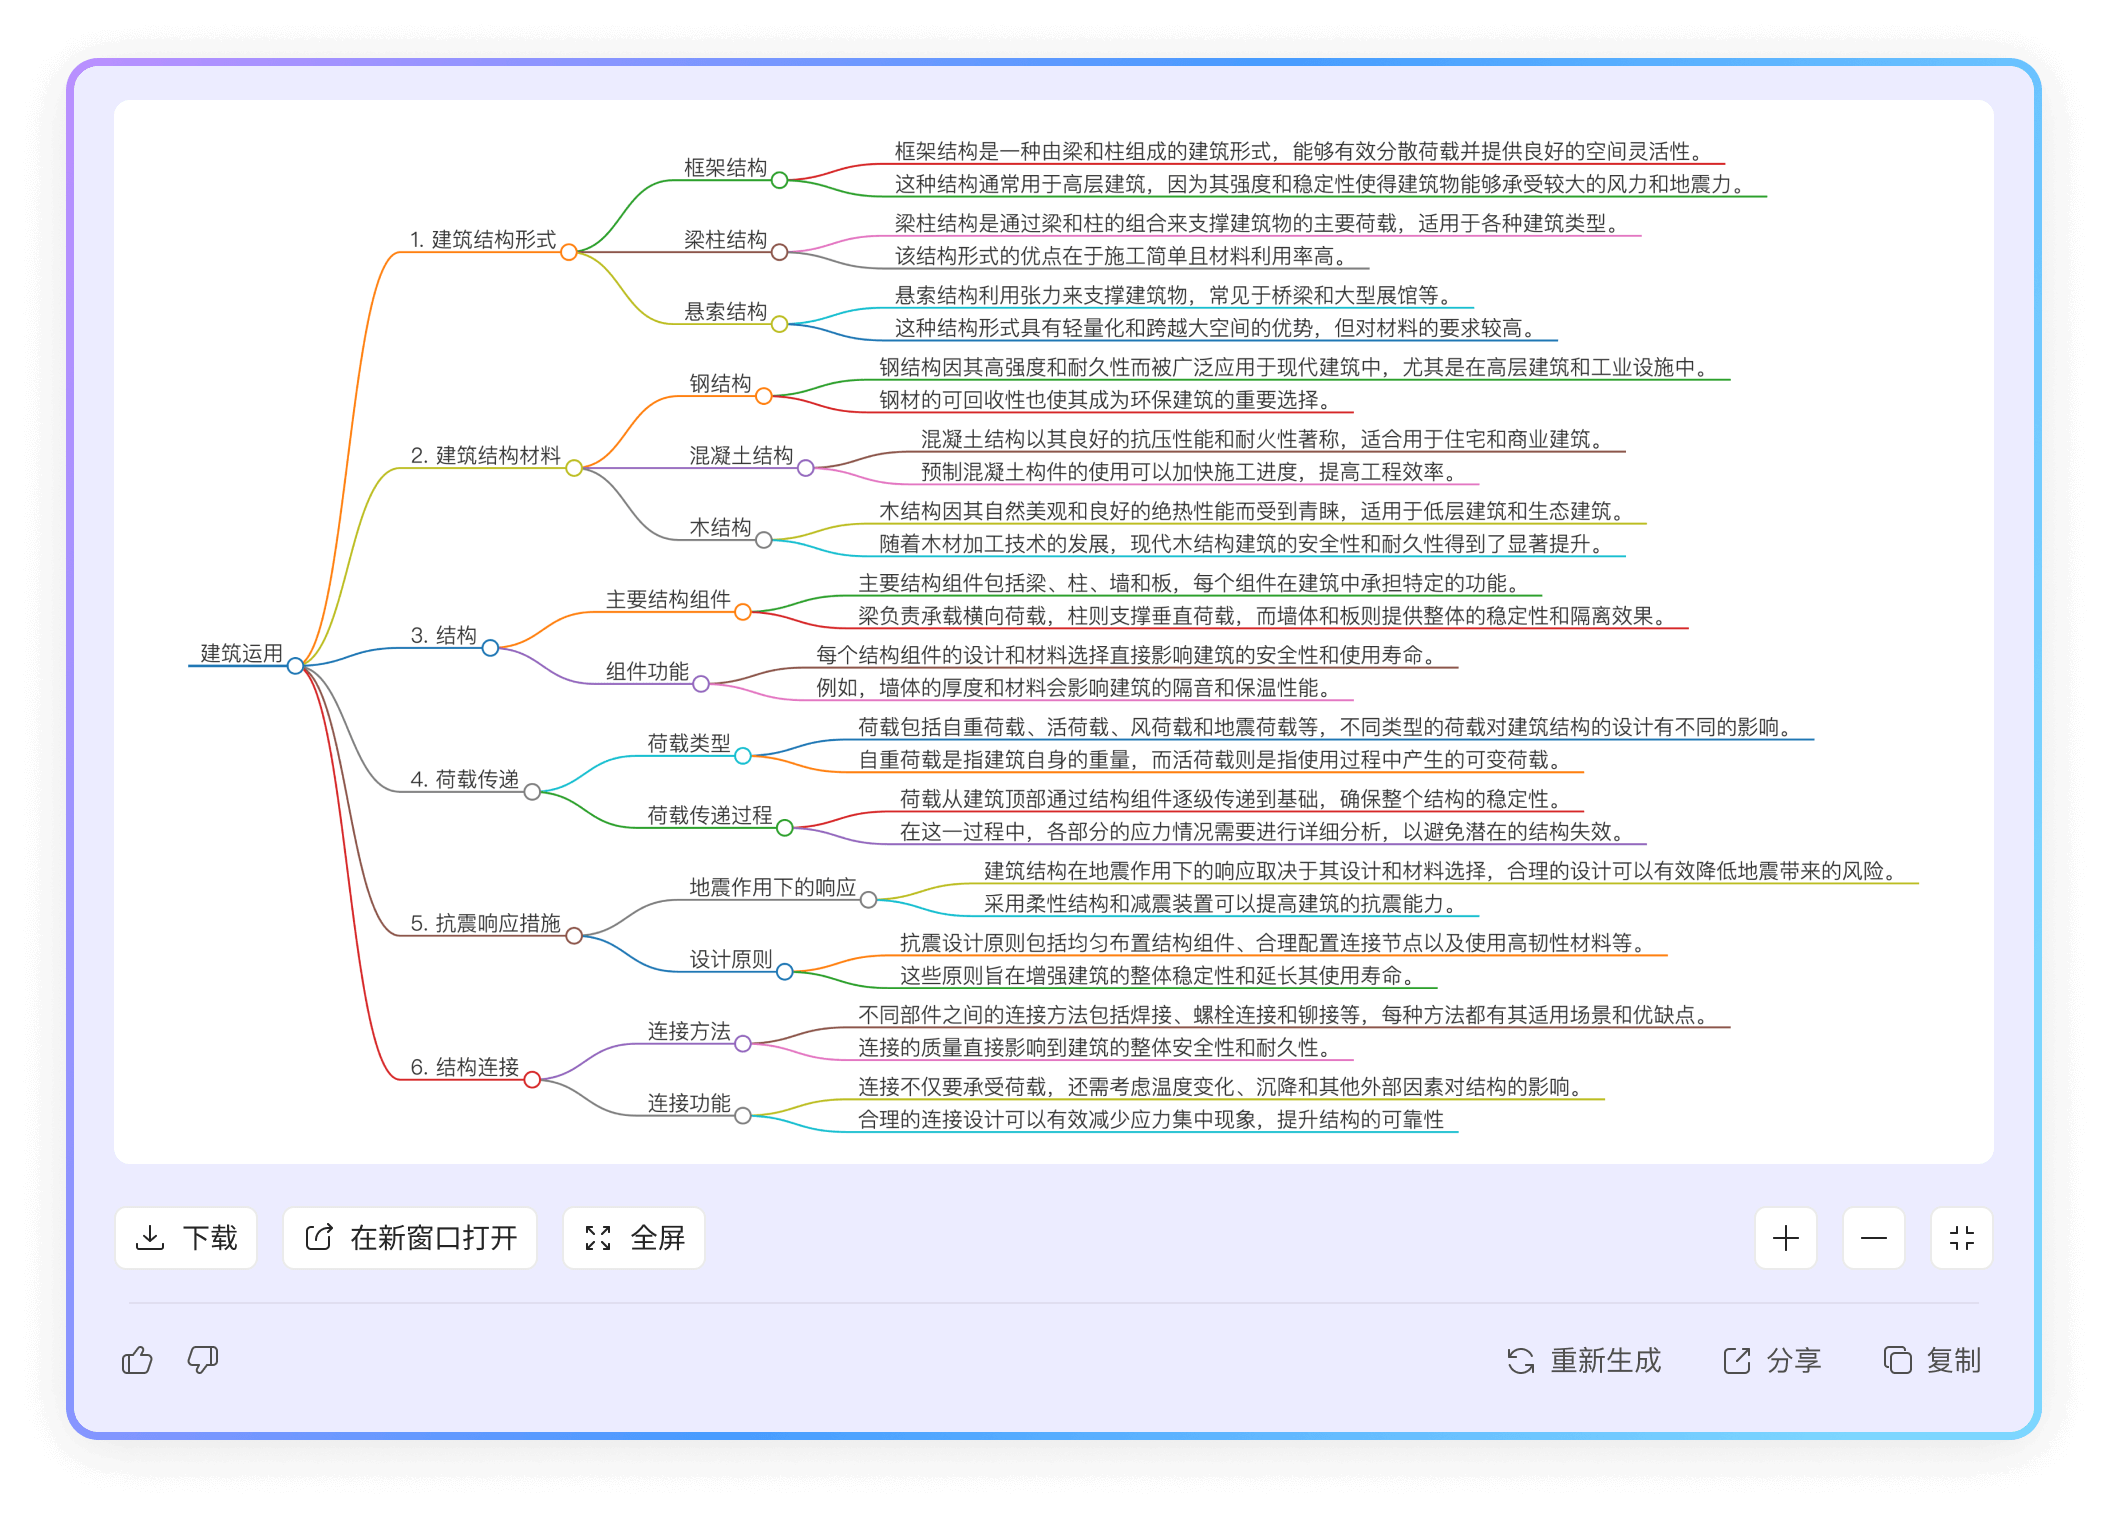Select the 梁柱结构 node label

pyautogui.click(x=726, y=239)
